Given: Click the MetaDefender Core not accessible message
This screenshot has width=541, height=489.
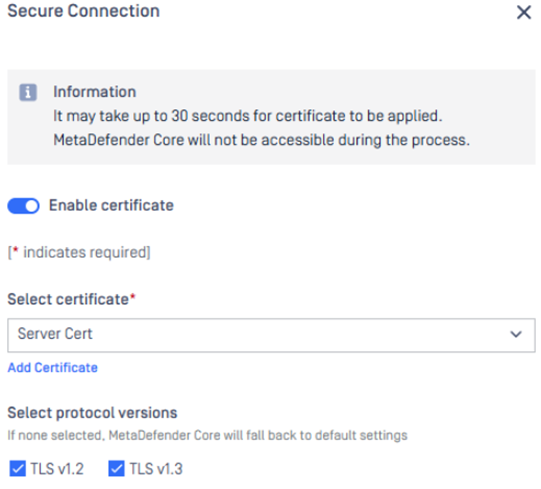Looking at the screenshot, I should [262, 140].
